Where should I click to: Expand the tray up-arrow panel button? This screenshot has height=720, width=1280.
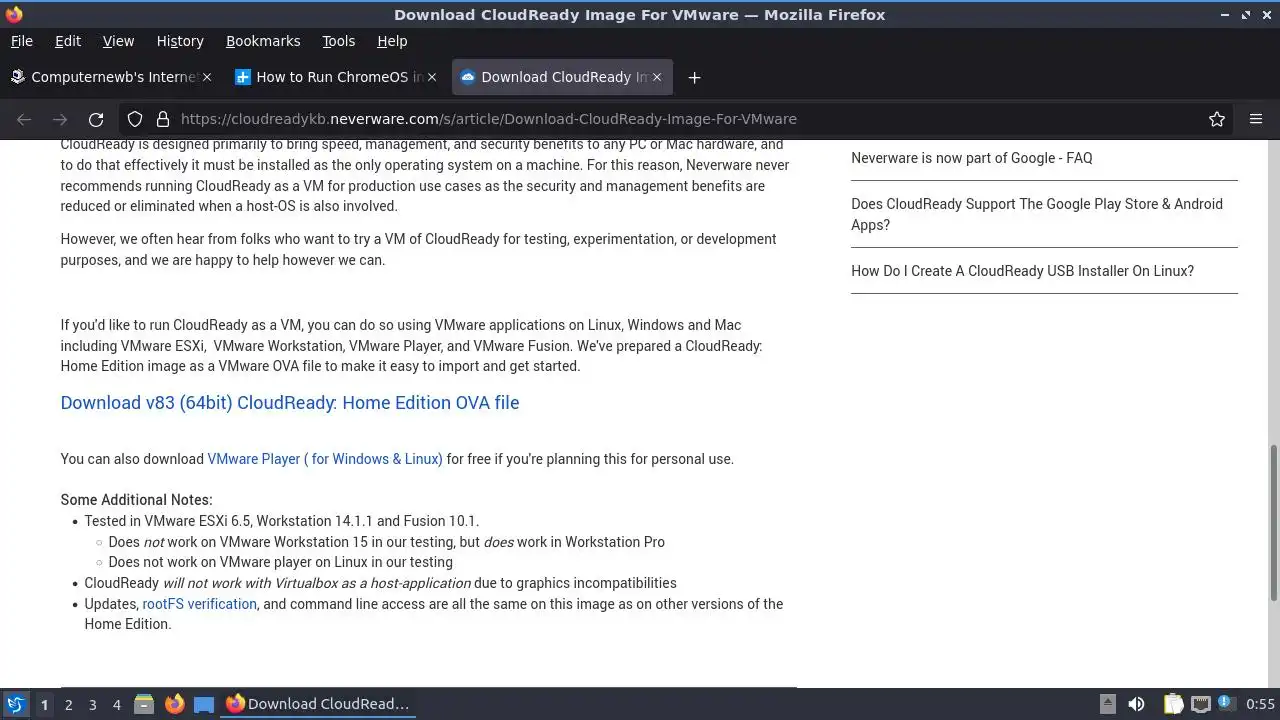tap(1107, 704)
